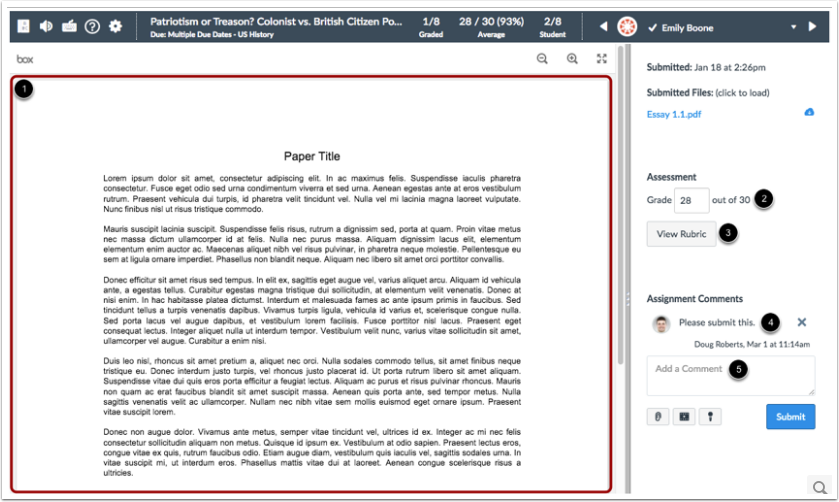
Task: Open the Gradebook icon in top bar
Action: coord(24,26)
